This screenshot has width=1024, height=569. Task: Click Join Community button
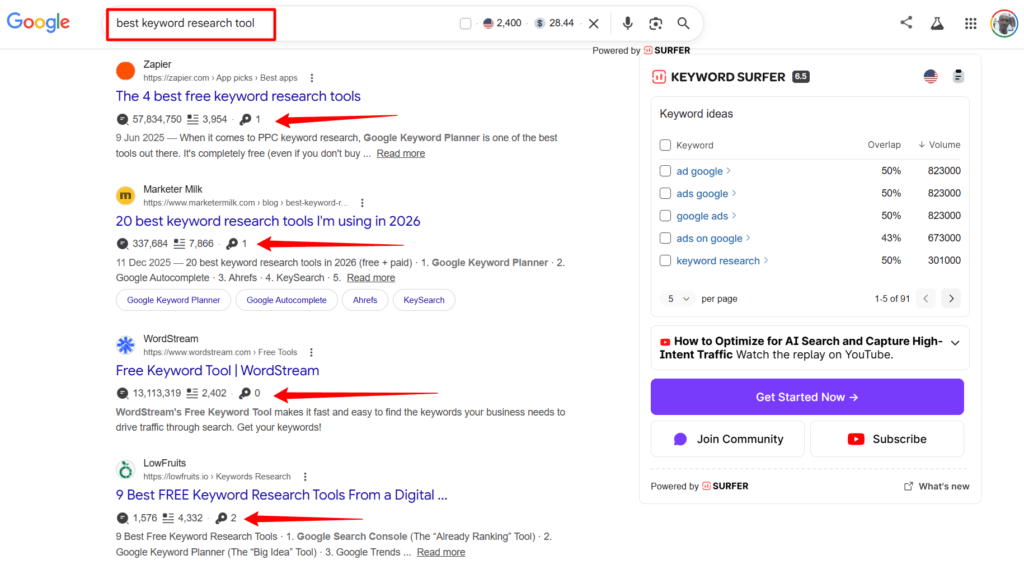(x=728, y=439)
